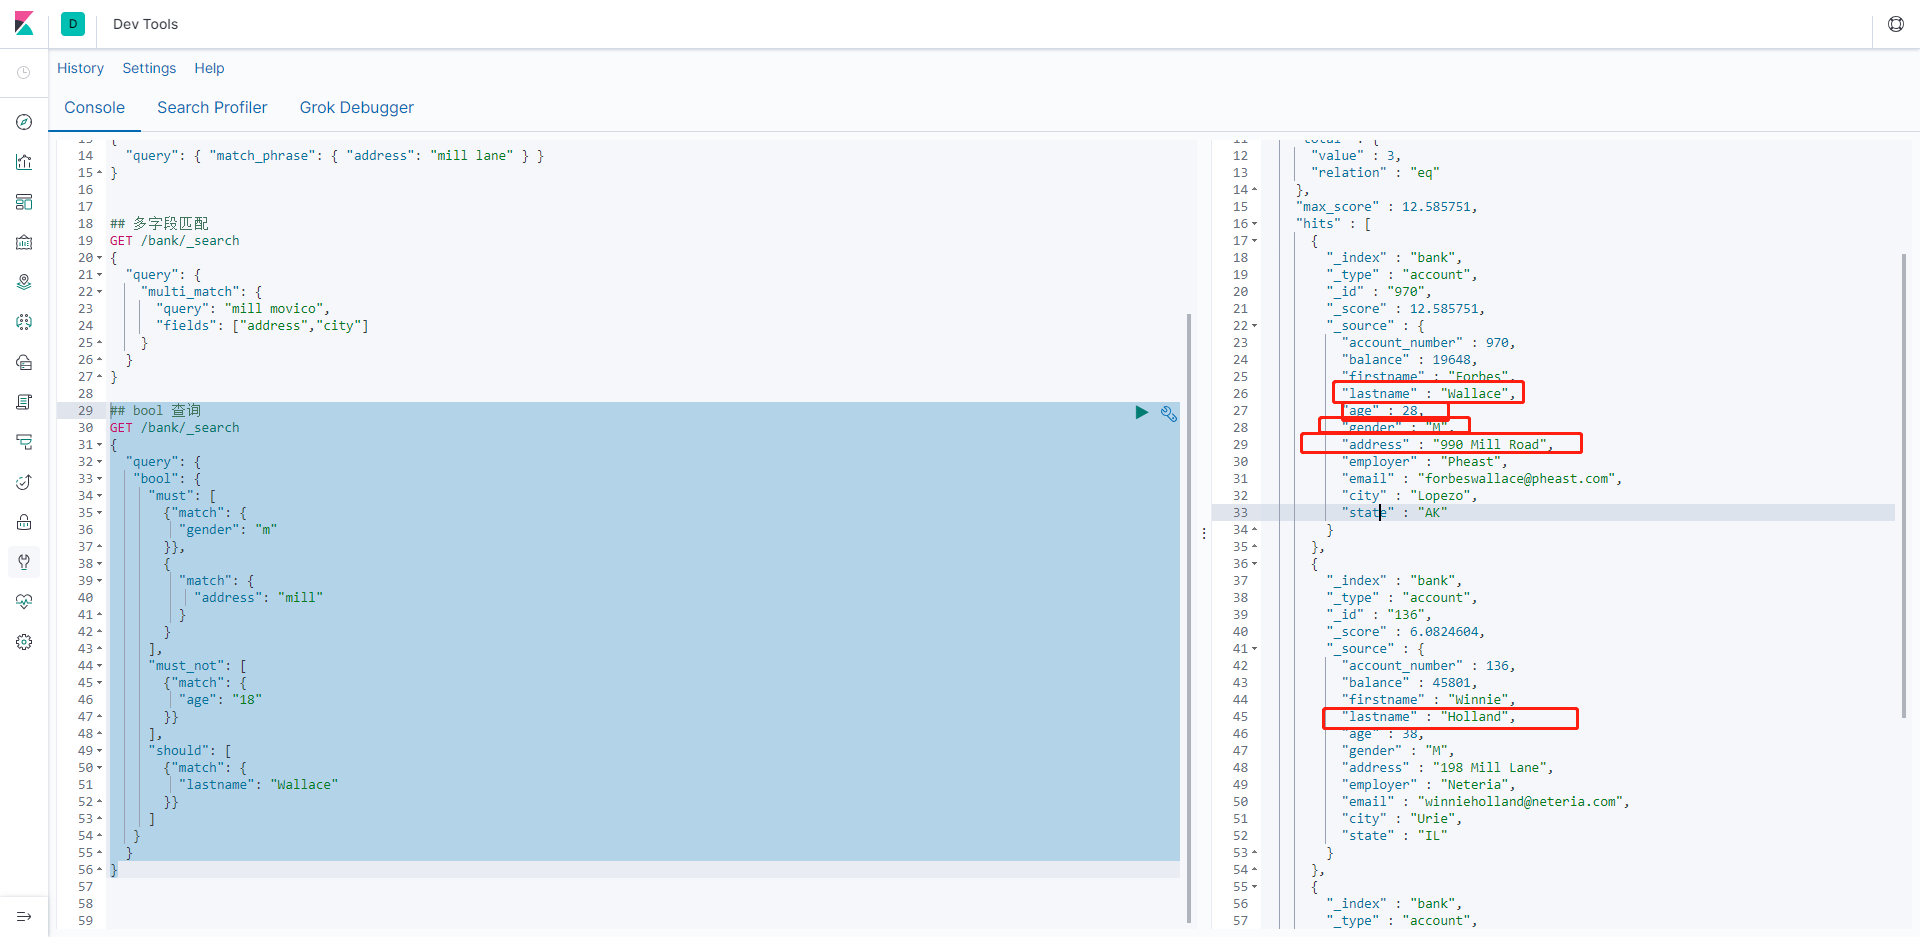Select the Dev Tools wrench icon
Screen dimensions: 1920x937
24,562
